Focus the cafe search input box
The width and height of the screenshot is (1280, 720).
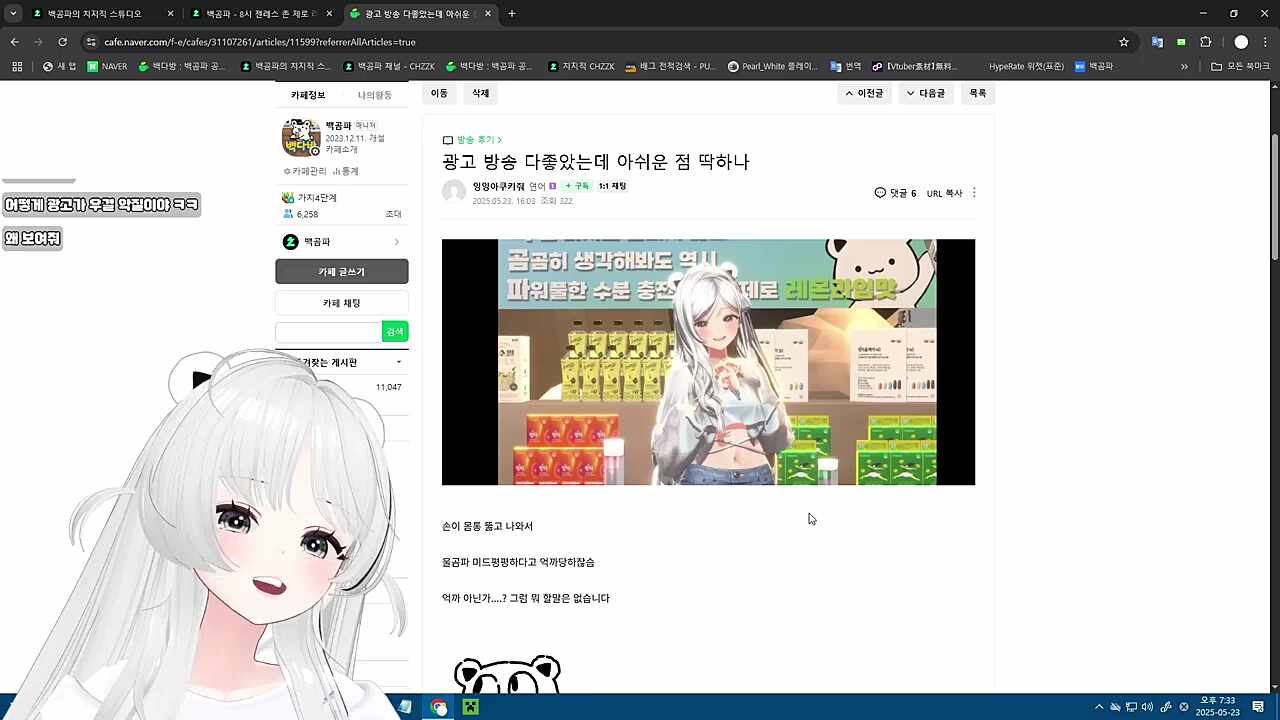click(x=328, y=332)
